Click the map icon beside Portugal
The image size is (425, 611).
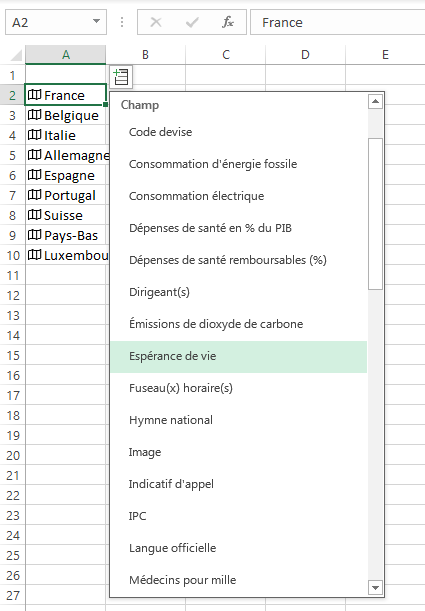coord(34,195)
